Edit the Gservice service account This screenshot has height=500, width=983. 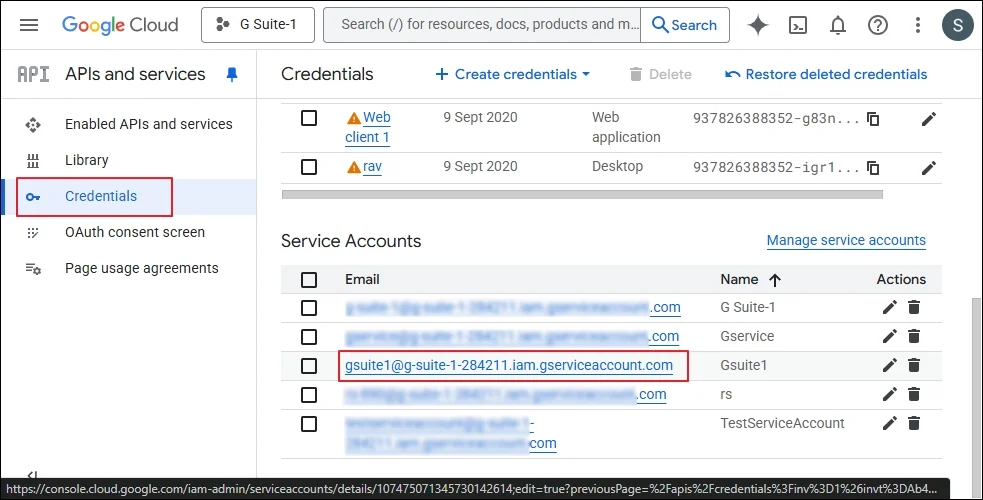coord(890,336)
